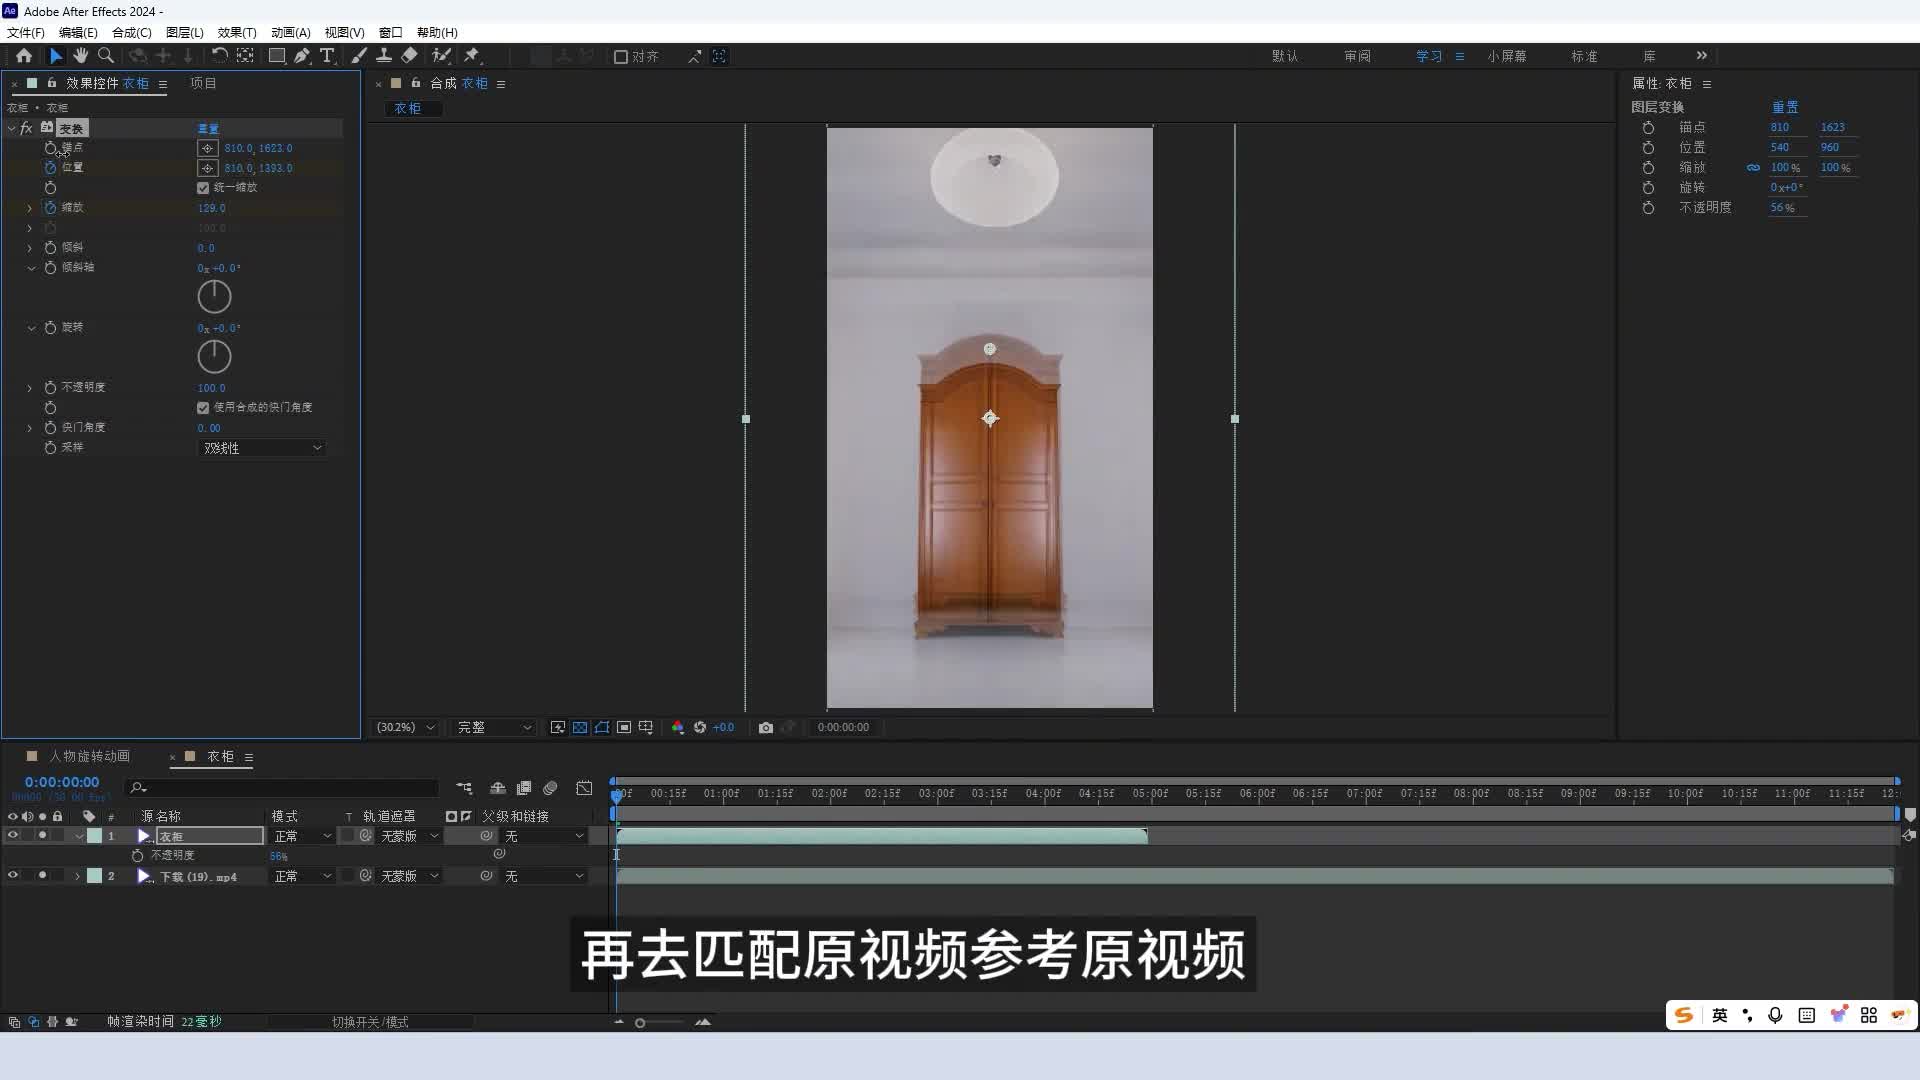1920x1080 pixels.
Task: Uncheck the 统一缩放 uniform scale checkbox
Action: point(203,188)
